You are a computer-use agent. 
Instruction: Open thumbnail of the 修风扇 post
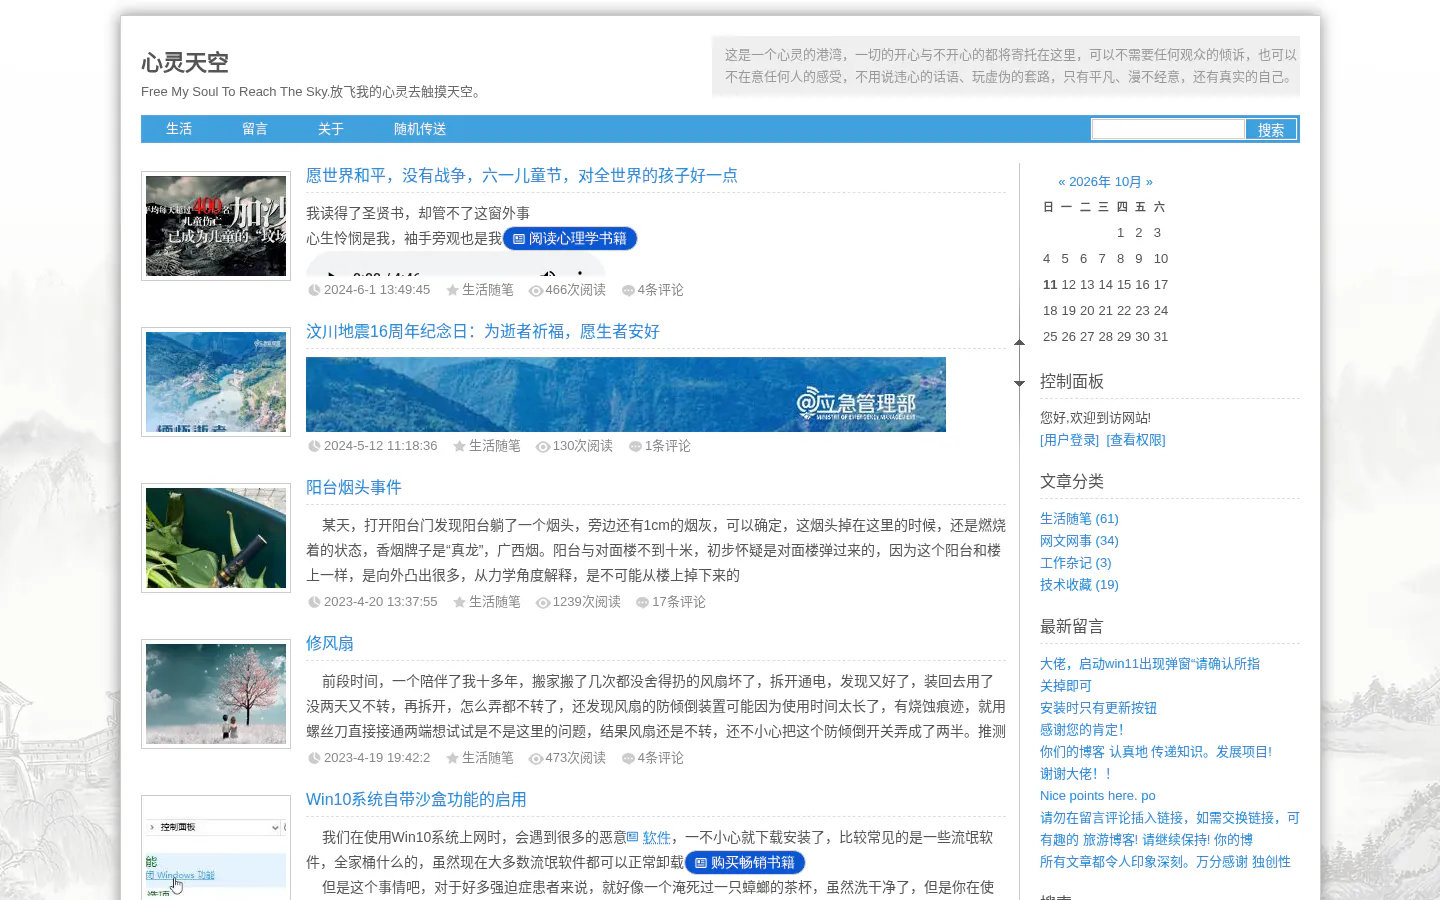tap(216, 694)
